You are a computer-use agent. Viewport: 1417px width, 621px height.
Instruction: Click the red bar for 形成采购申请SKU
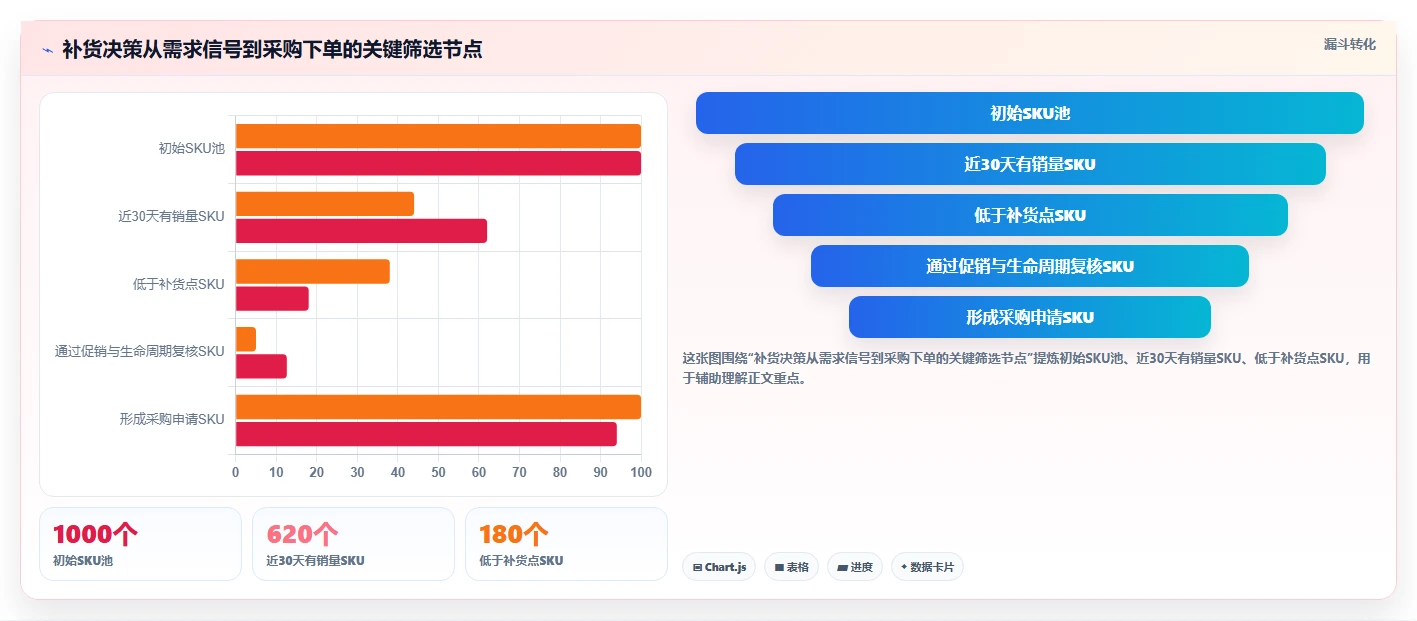(x=426, y=434)
